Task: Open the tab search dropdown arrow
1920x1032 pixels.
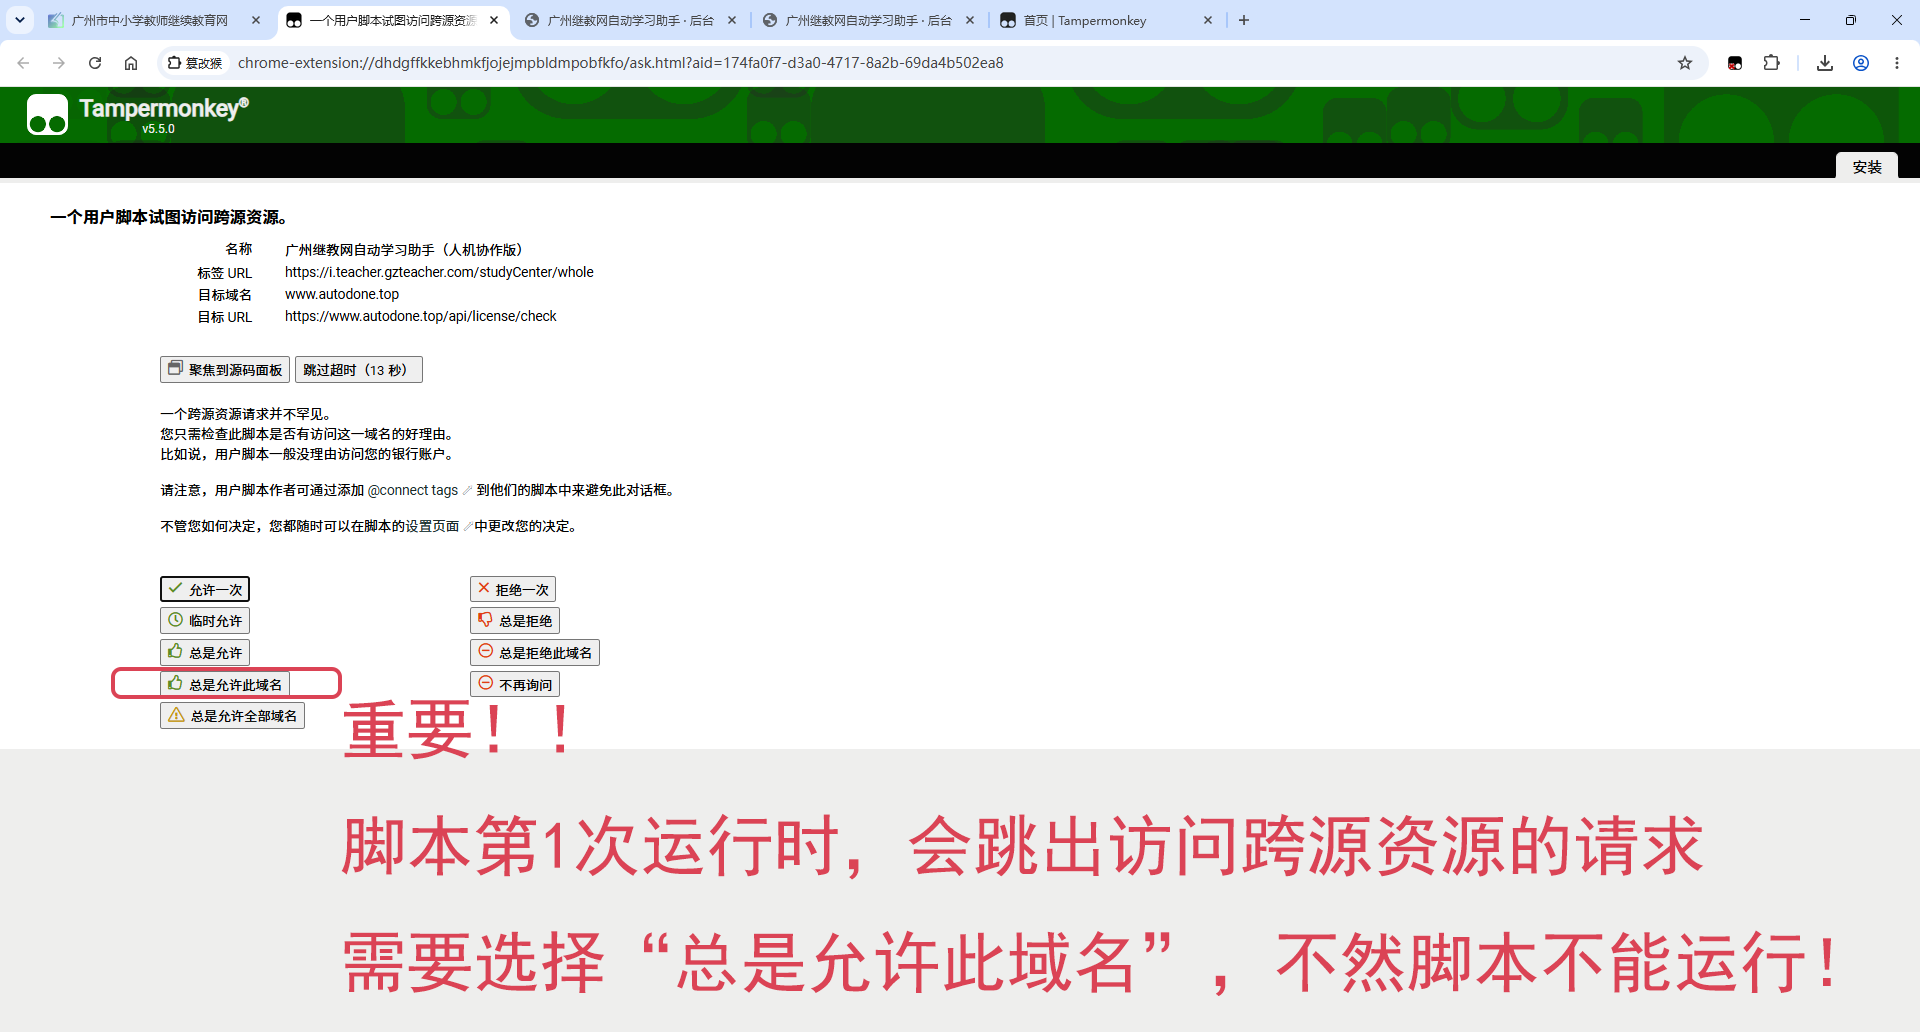Action: [20, 20]
